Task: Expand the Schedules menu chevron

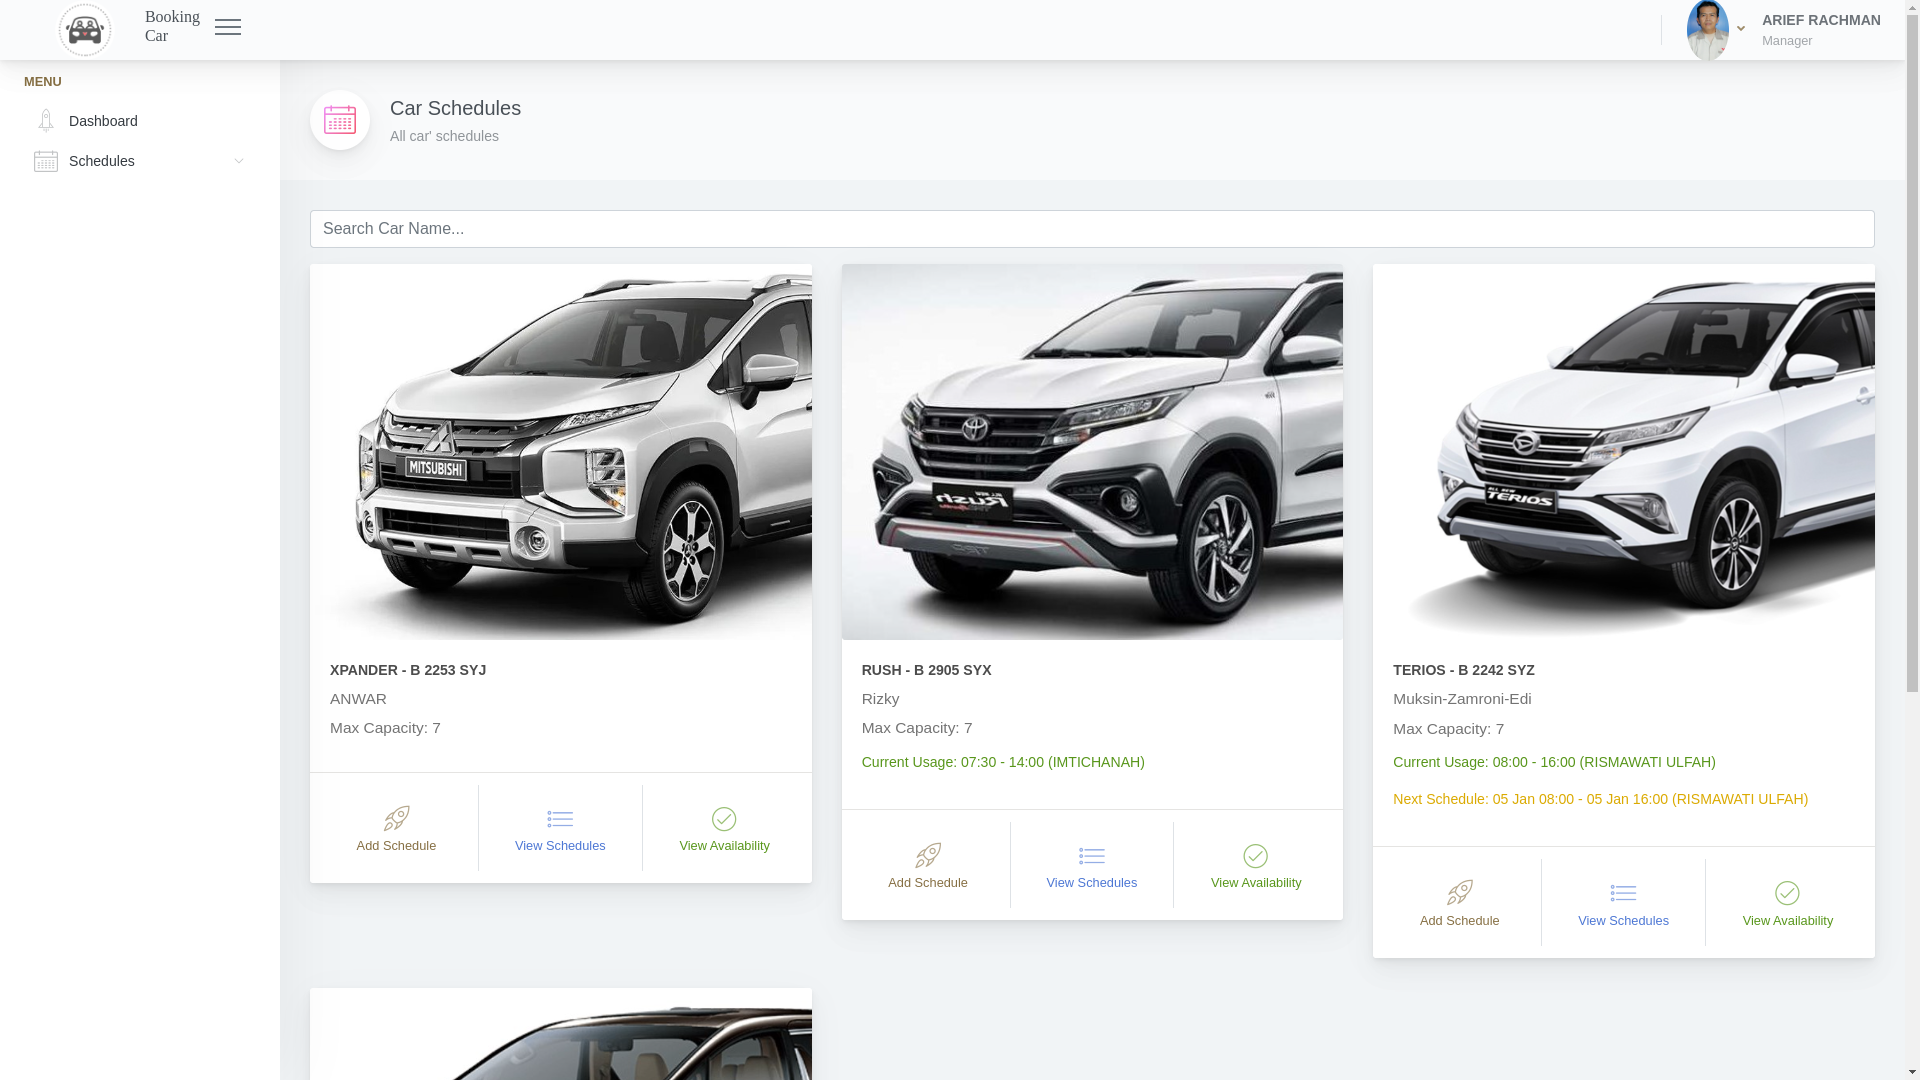Action: click(x=239, y=161)
